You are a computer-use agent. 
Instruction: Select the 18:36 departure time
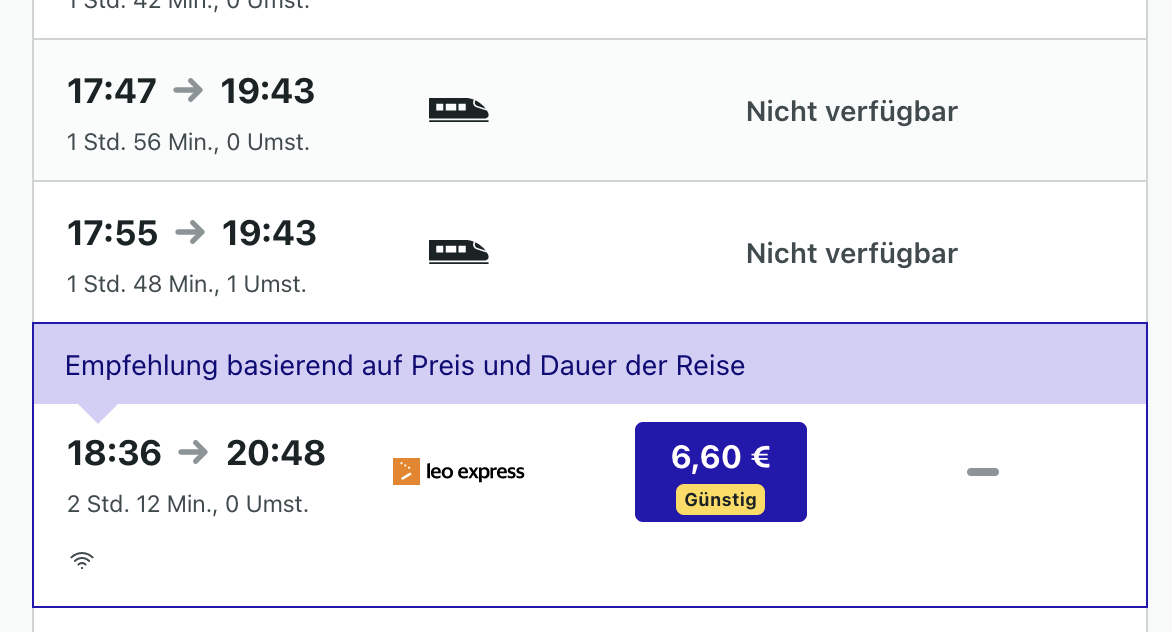coord(114,453)
